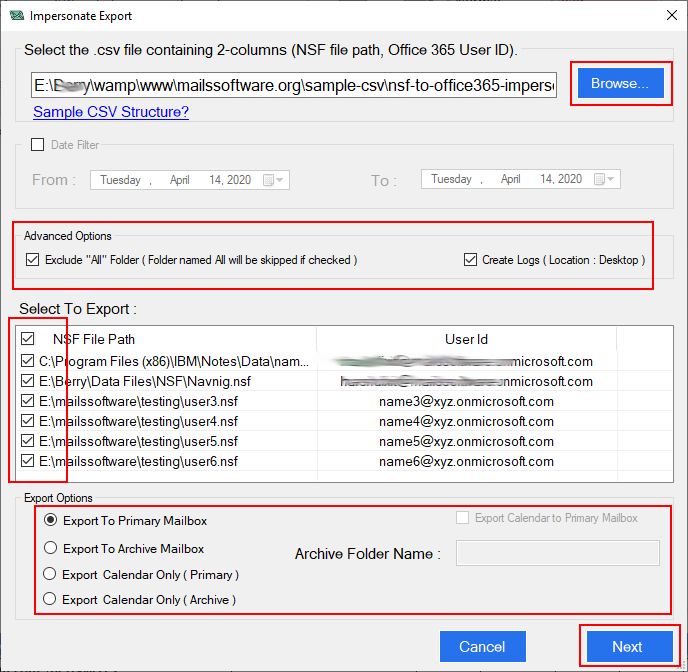
Task: Toggle Create Logs checkbox
Action: pos(470,260)
